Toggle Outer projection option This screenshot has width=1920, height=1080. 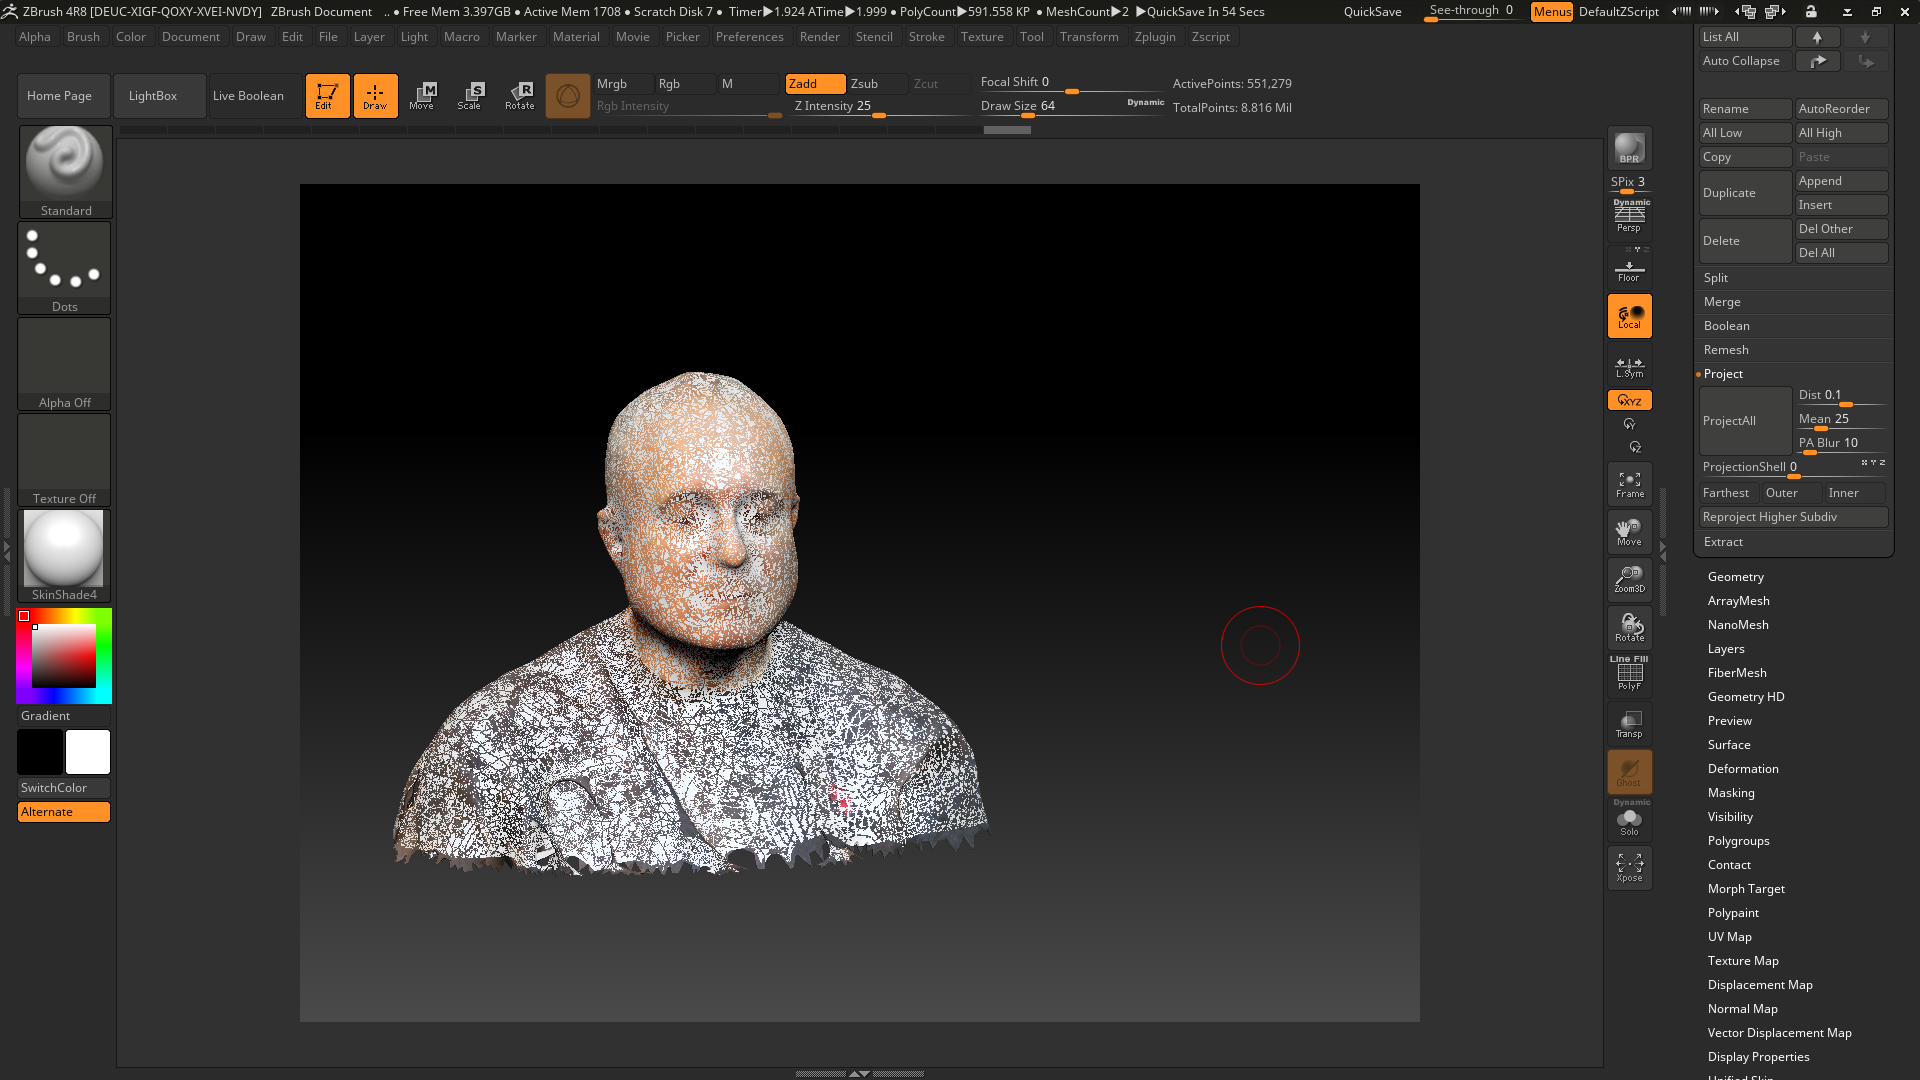click(x=1790, y=493)
